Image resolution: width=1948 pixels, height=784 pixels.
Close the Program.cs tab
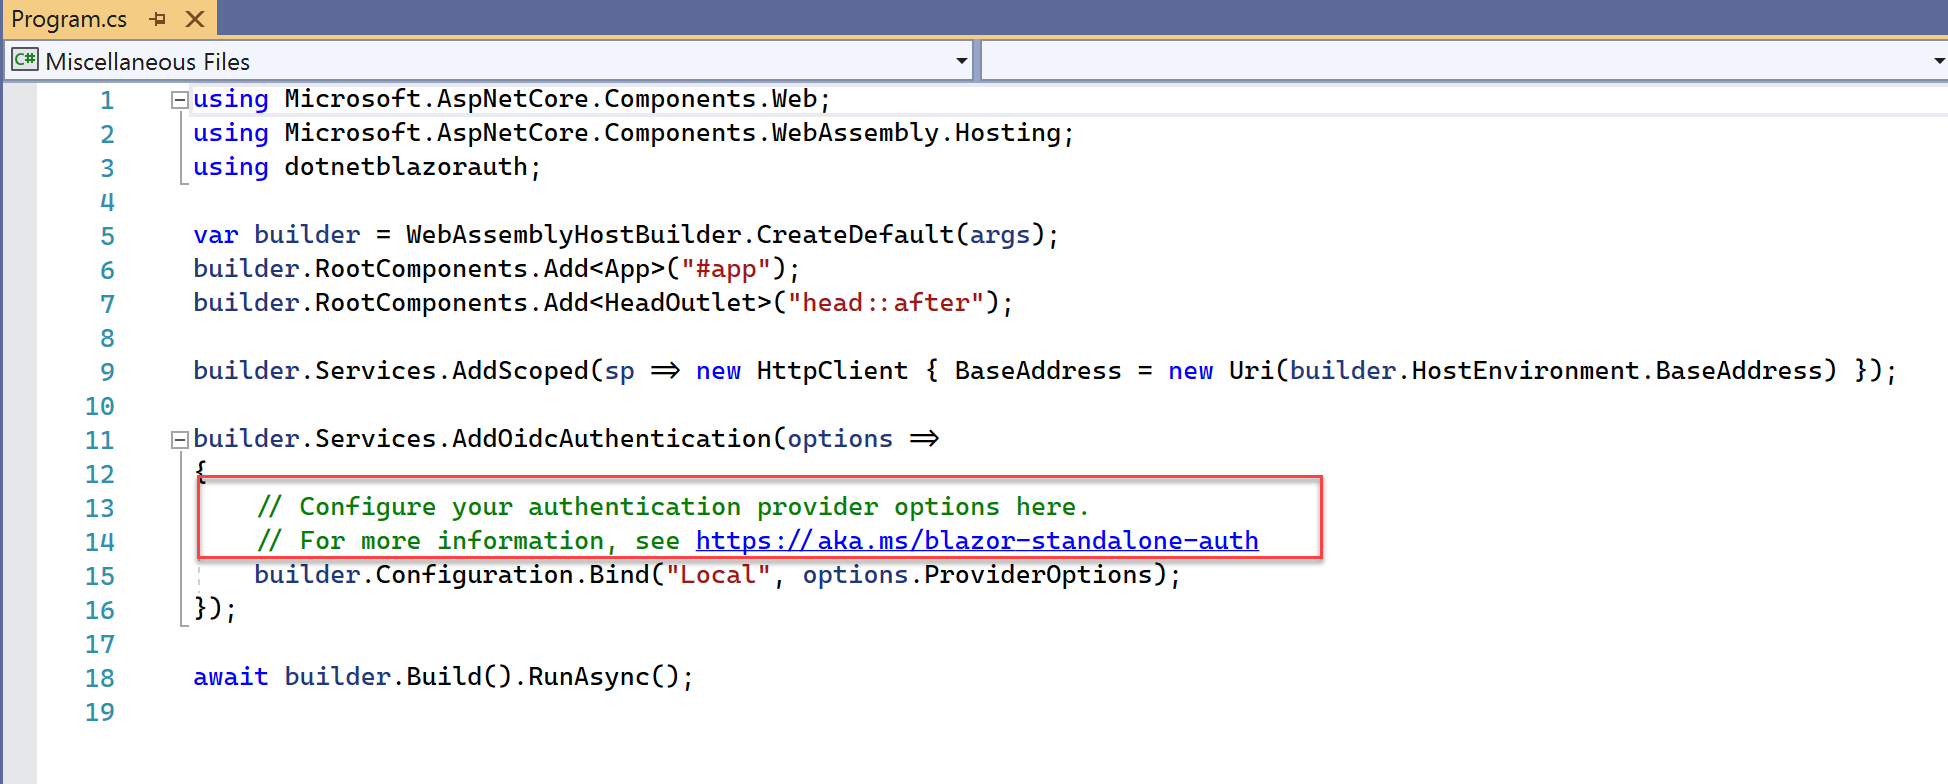tap(195, 19)
